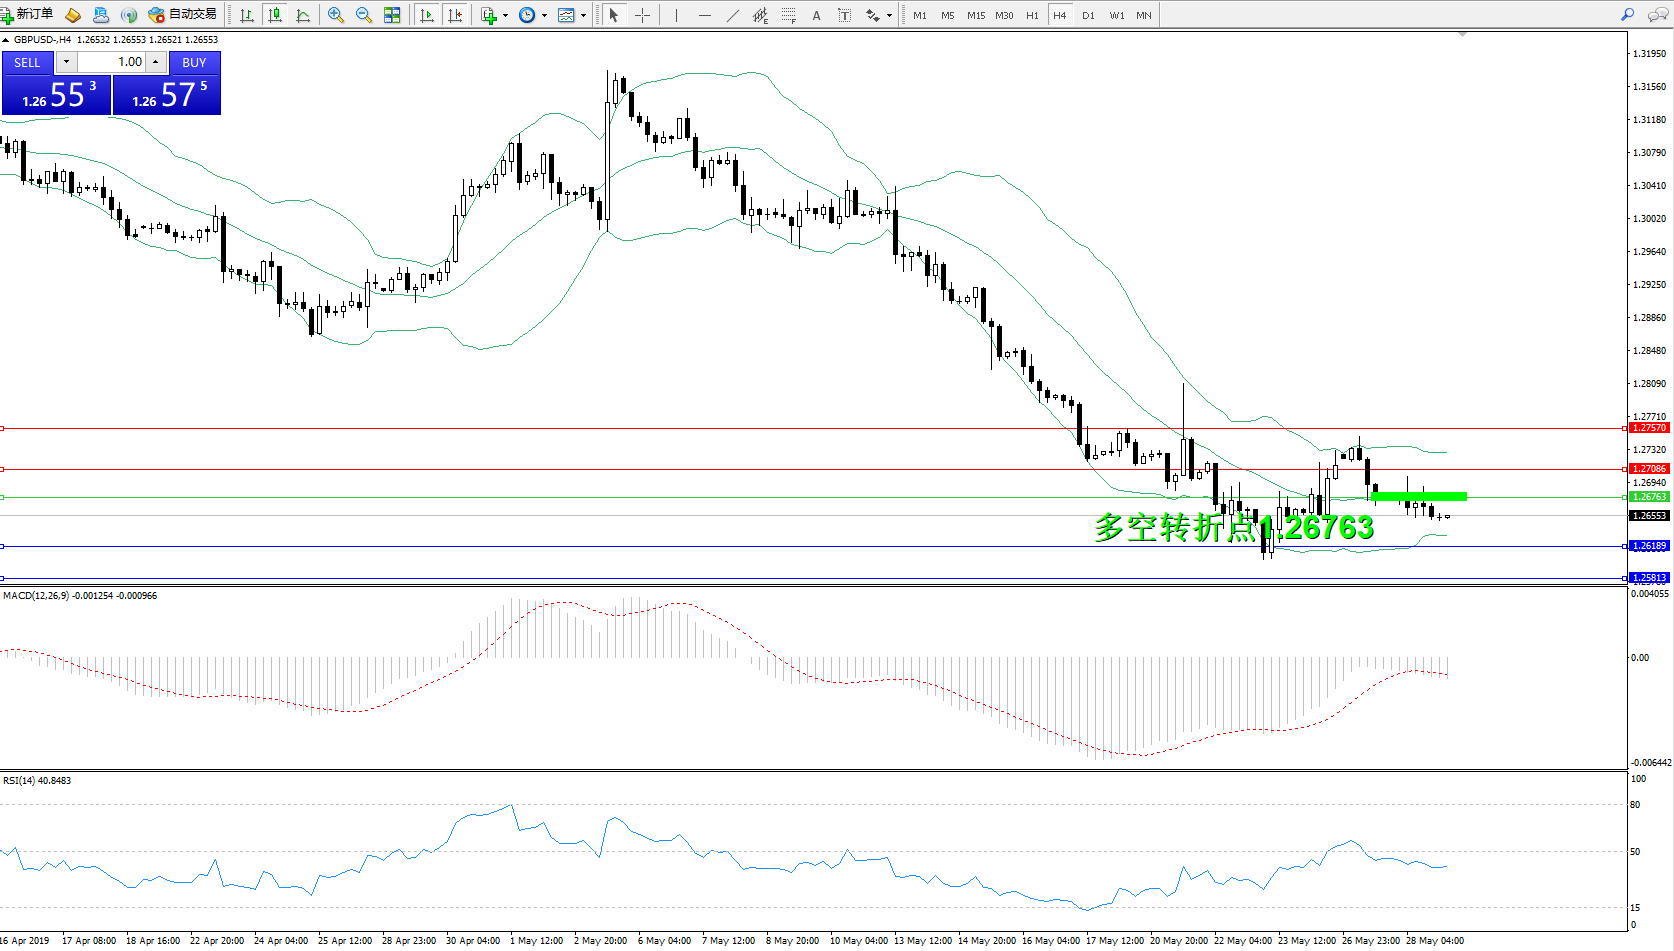The width and height of the screenshot is (1674, 951).
Task: Click the Tile Windows icon
Action: pyautogui.click(x=392, y=15)
